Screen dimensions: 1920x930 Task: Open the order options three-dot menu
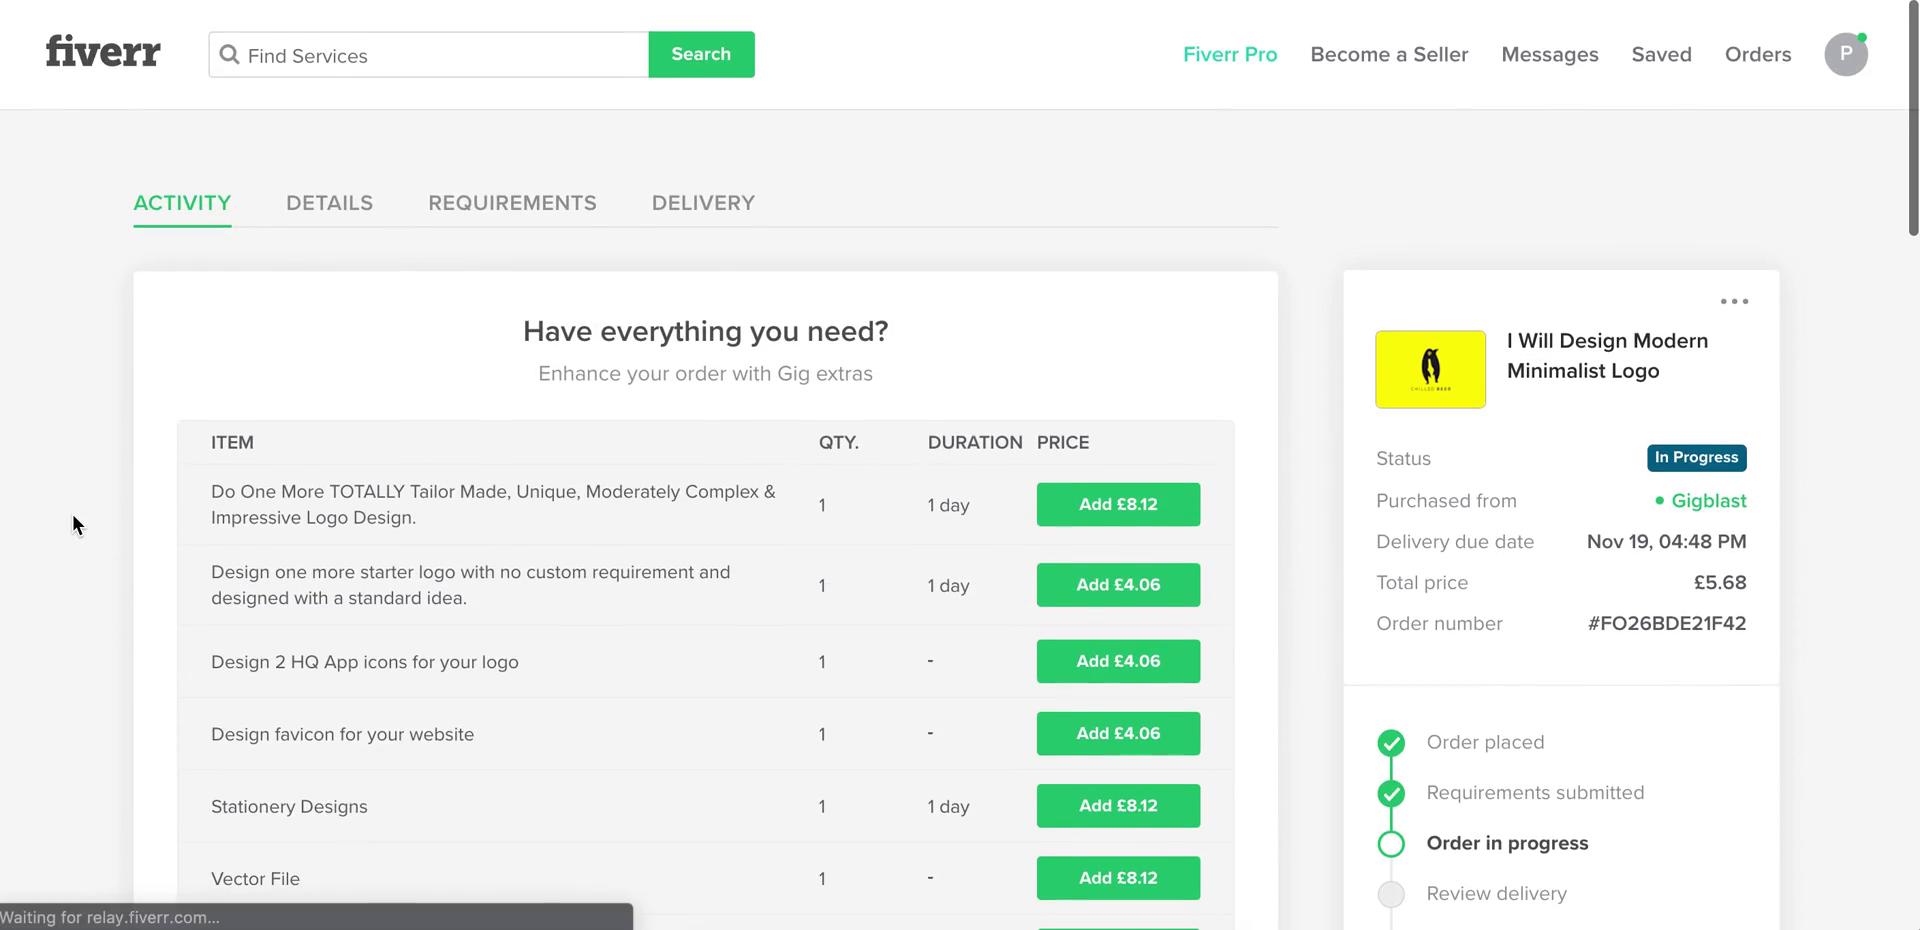point(1735,301)
